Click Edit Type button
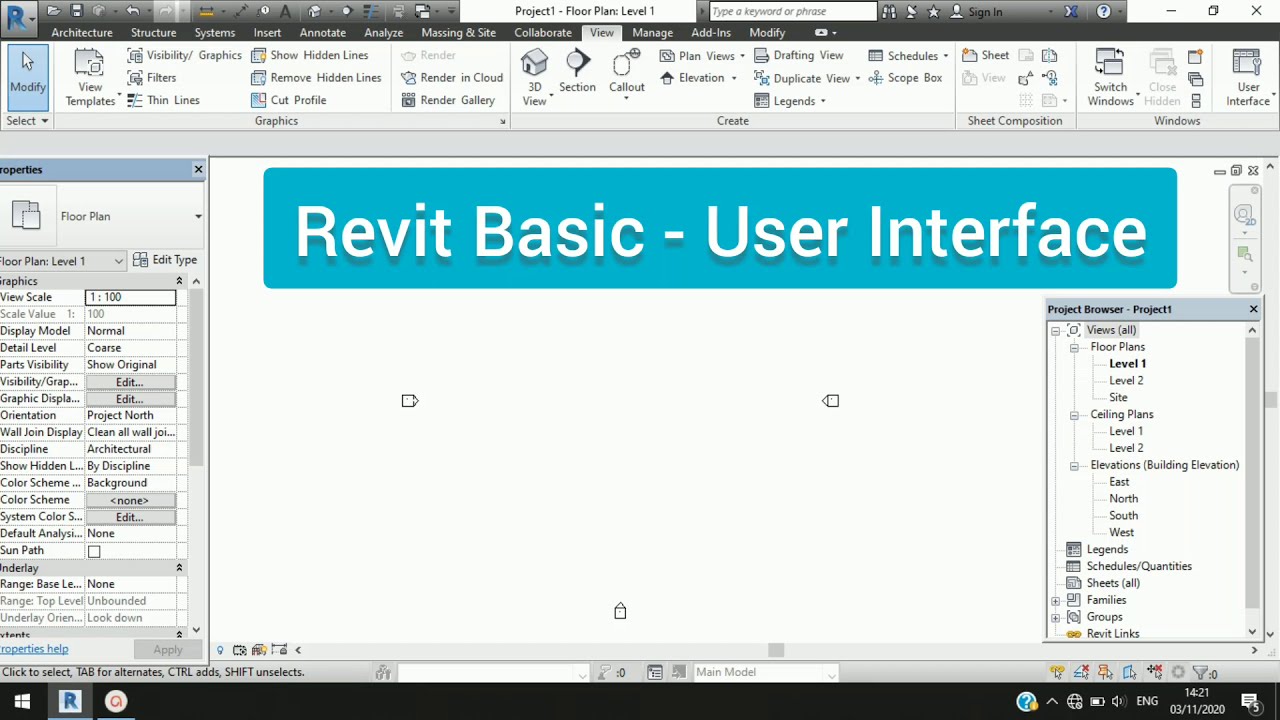This screenshot has height=720, width=1280. coord(165,260)
